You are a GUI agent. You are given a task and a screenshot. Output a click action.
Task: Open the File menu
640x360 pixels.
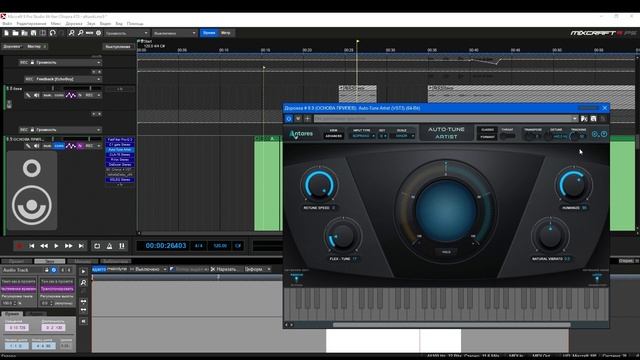7,24
